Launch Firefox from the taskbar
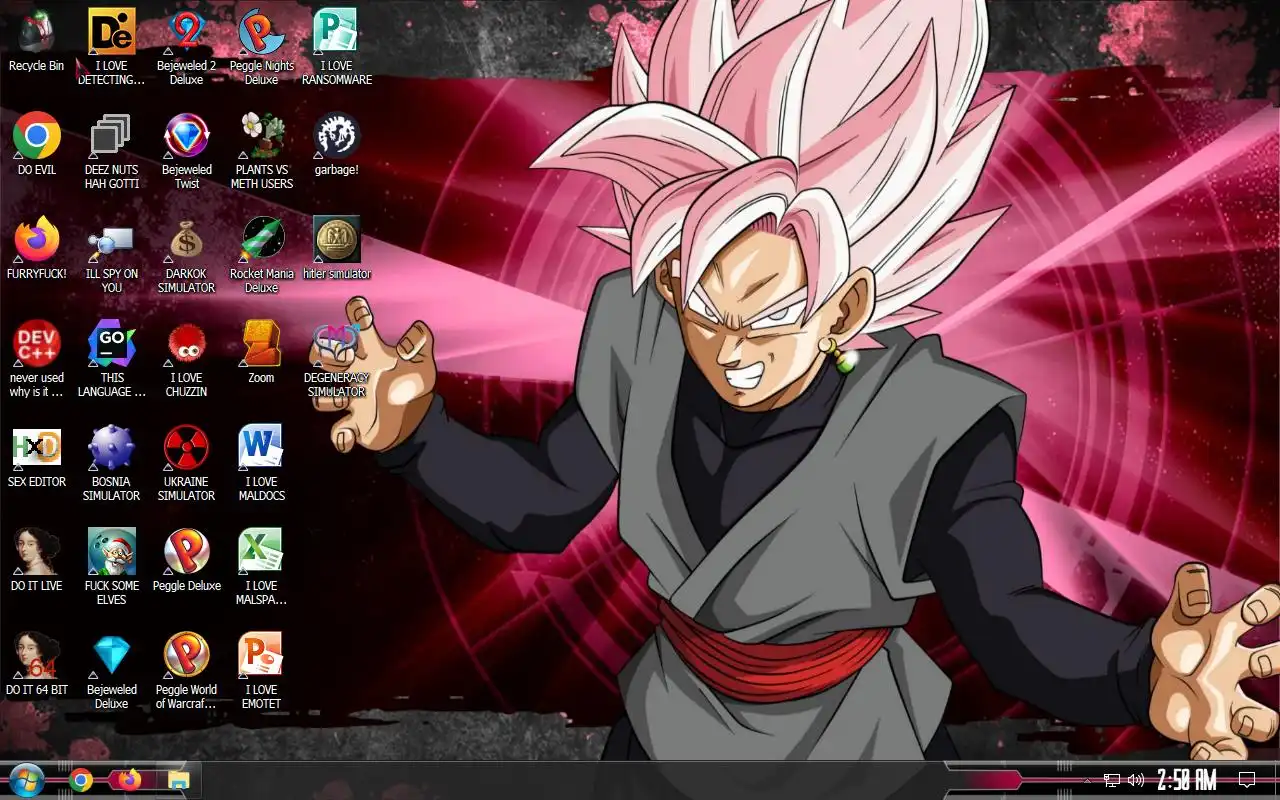 [x=130, y=780]
